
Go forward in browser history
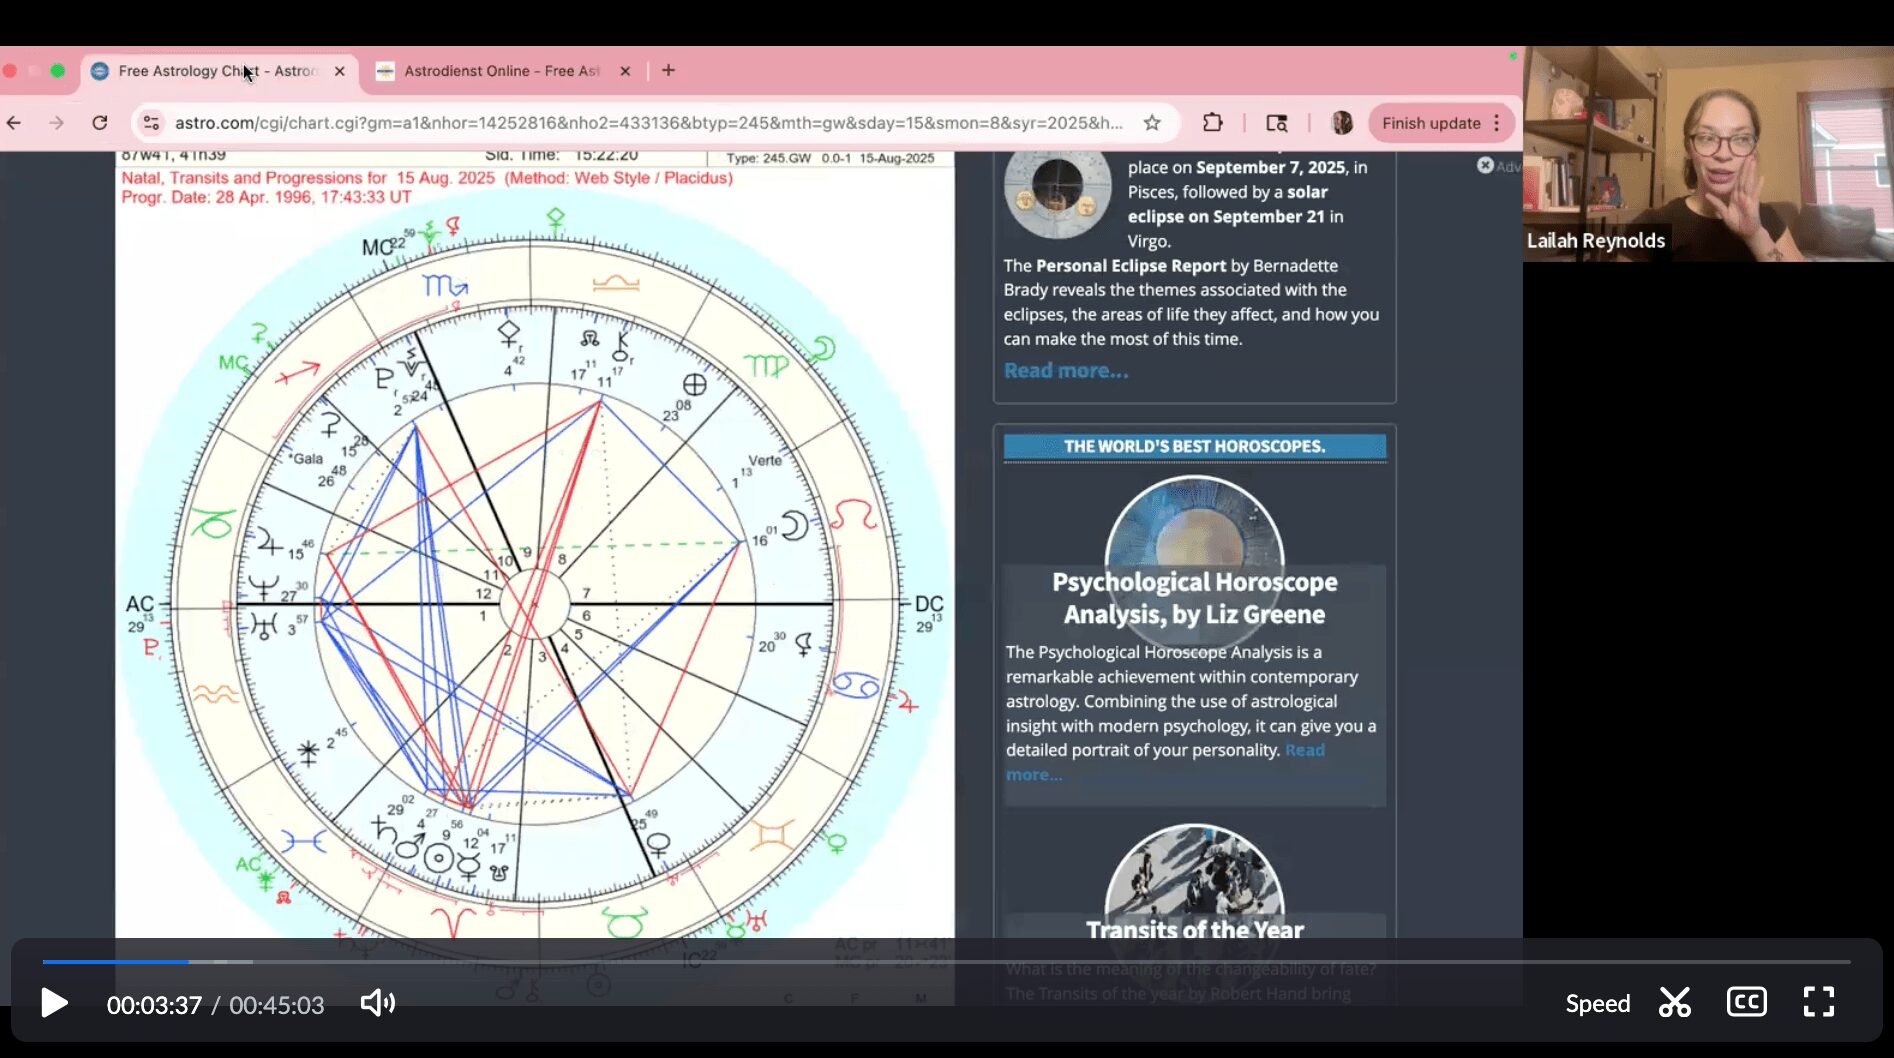[x=56, y=123]
